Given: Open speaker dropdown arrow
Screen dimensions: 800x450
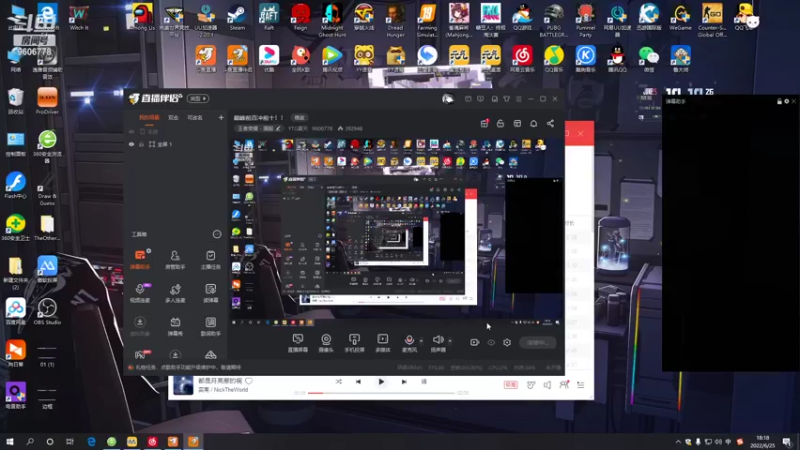Looking at the screenshot, I should point(450,340).
